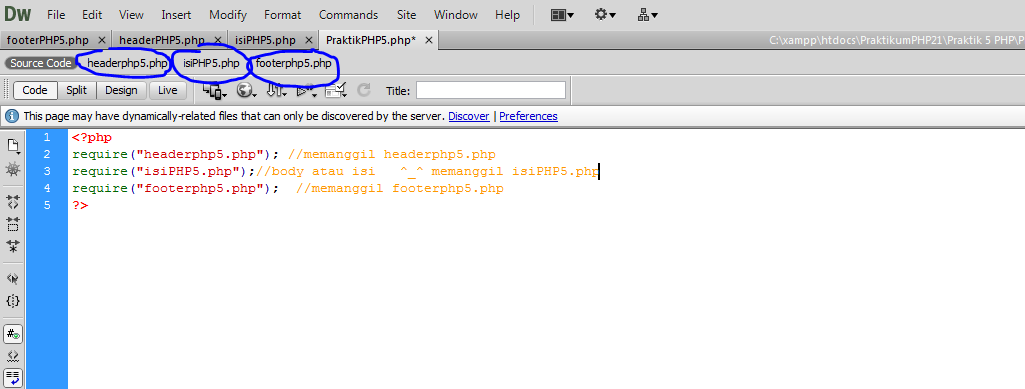The height and width of the screenshot is (389, 1025).
Task: Open the Modify menu
Action: [x=227, y=14]
